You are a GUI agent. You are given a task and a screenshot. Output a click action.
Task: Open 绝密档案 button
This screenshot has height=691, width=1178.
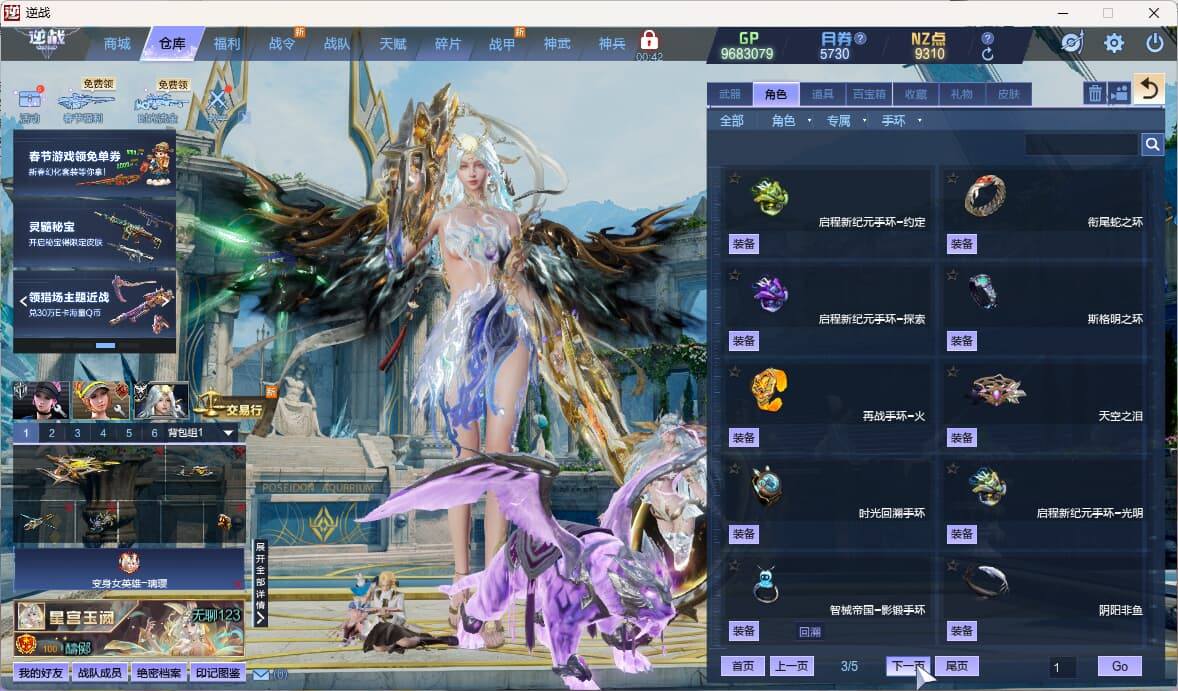[159, 673]
